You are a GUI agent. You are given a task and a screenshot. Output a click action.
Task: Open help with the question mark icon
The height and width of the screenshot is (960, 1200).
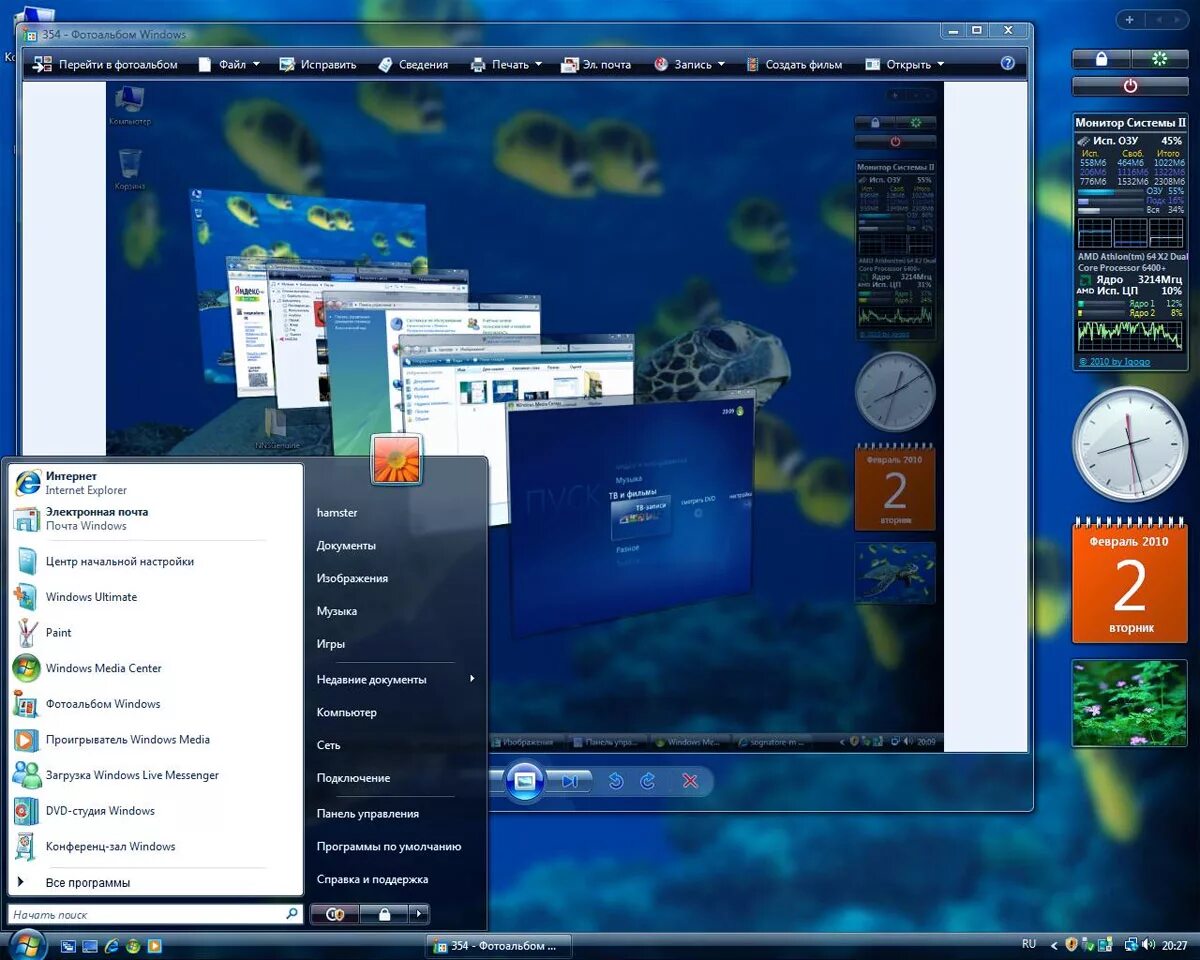(x=1006, y=62)
